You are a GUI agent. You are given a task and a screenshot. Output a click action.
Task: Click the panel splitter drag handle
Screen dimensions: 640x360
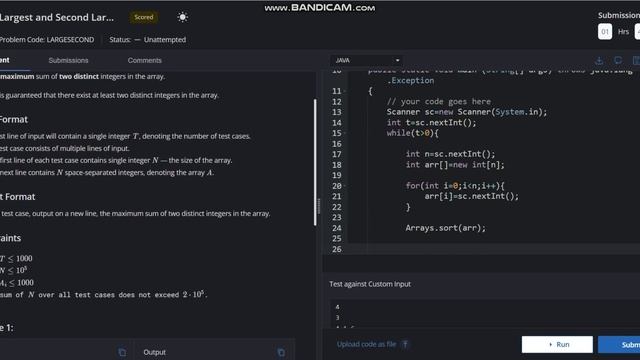point(319,206)
